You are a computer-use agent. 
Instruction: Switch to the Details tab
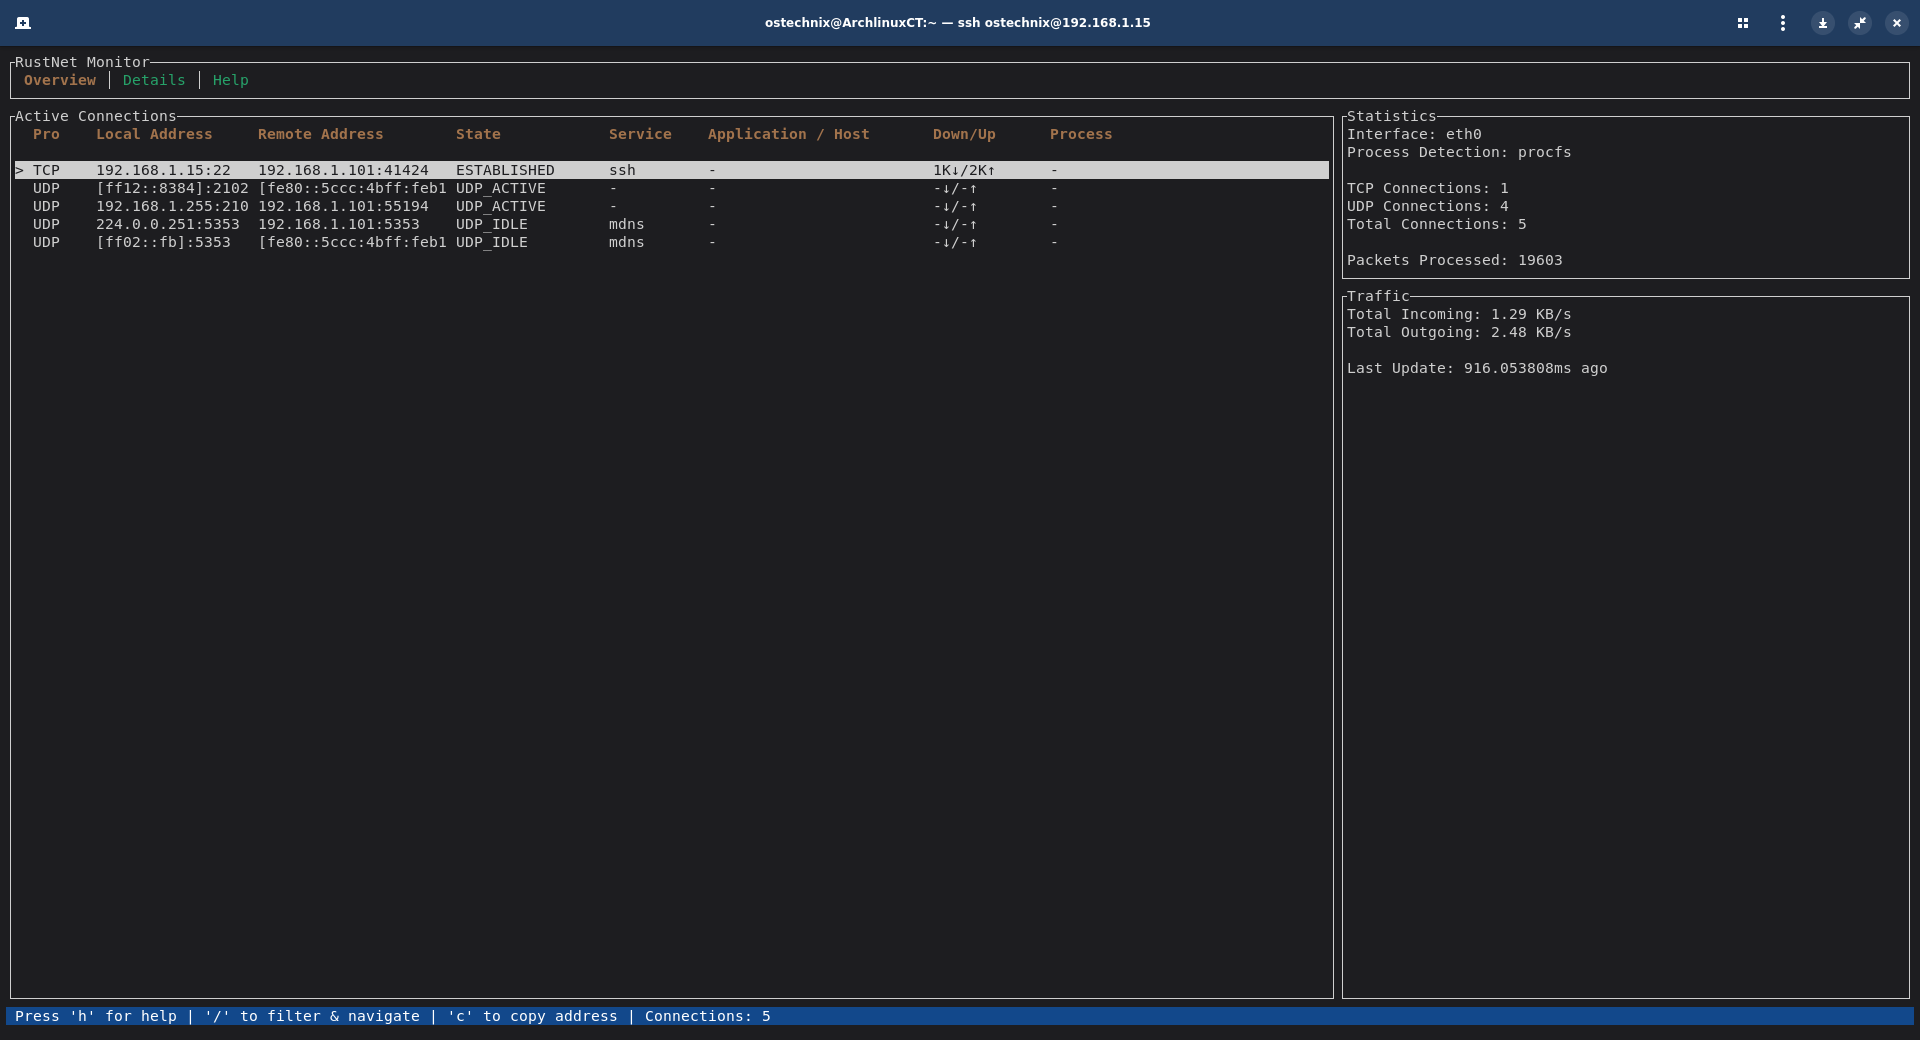pos(153,80)
